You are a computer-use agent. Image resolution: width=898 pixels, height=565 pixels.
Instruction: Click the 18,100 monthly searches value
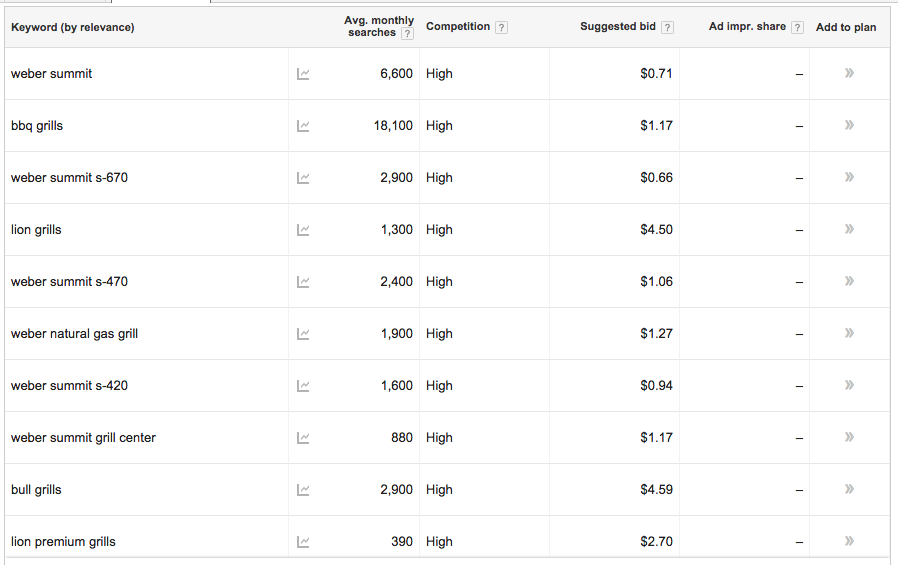(x=393, y=126)
